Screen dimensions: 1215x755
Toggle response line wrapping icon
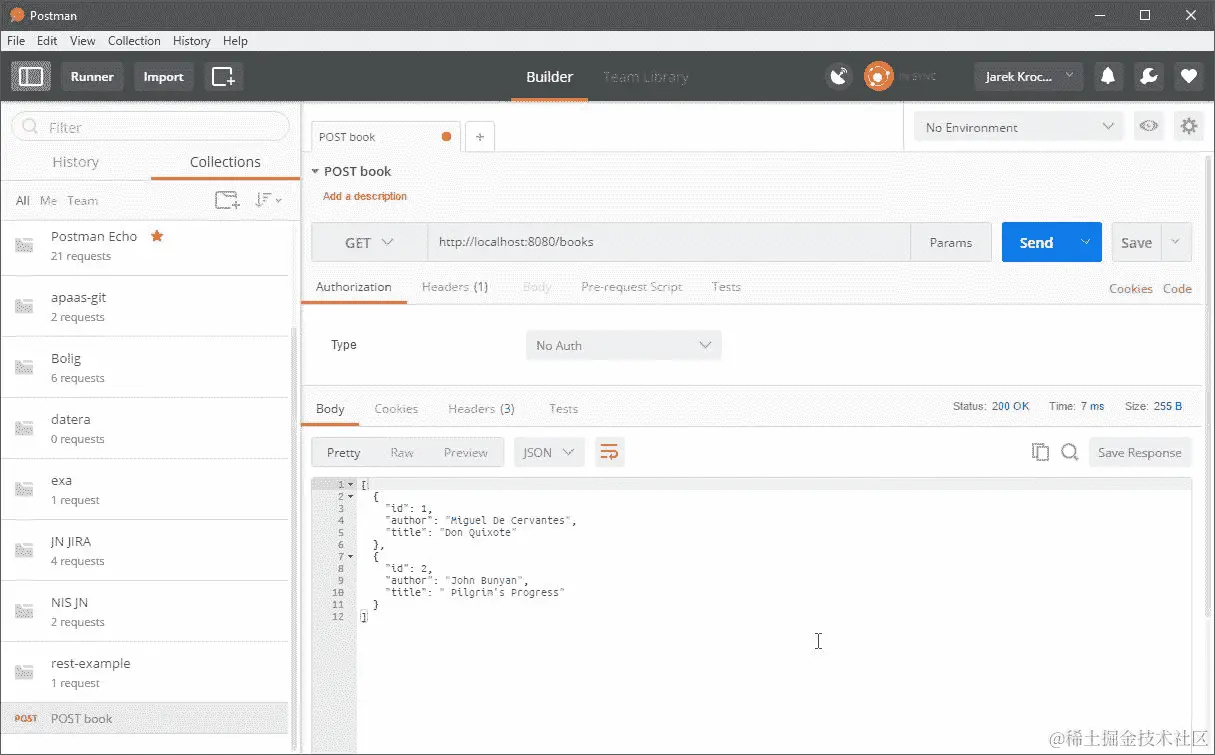coord(609,452)
